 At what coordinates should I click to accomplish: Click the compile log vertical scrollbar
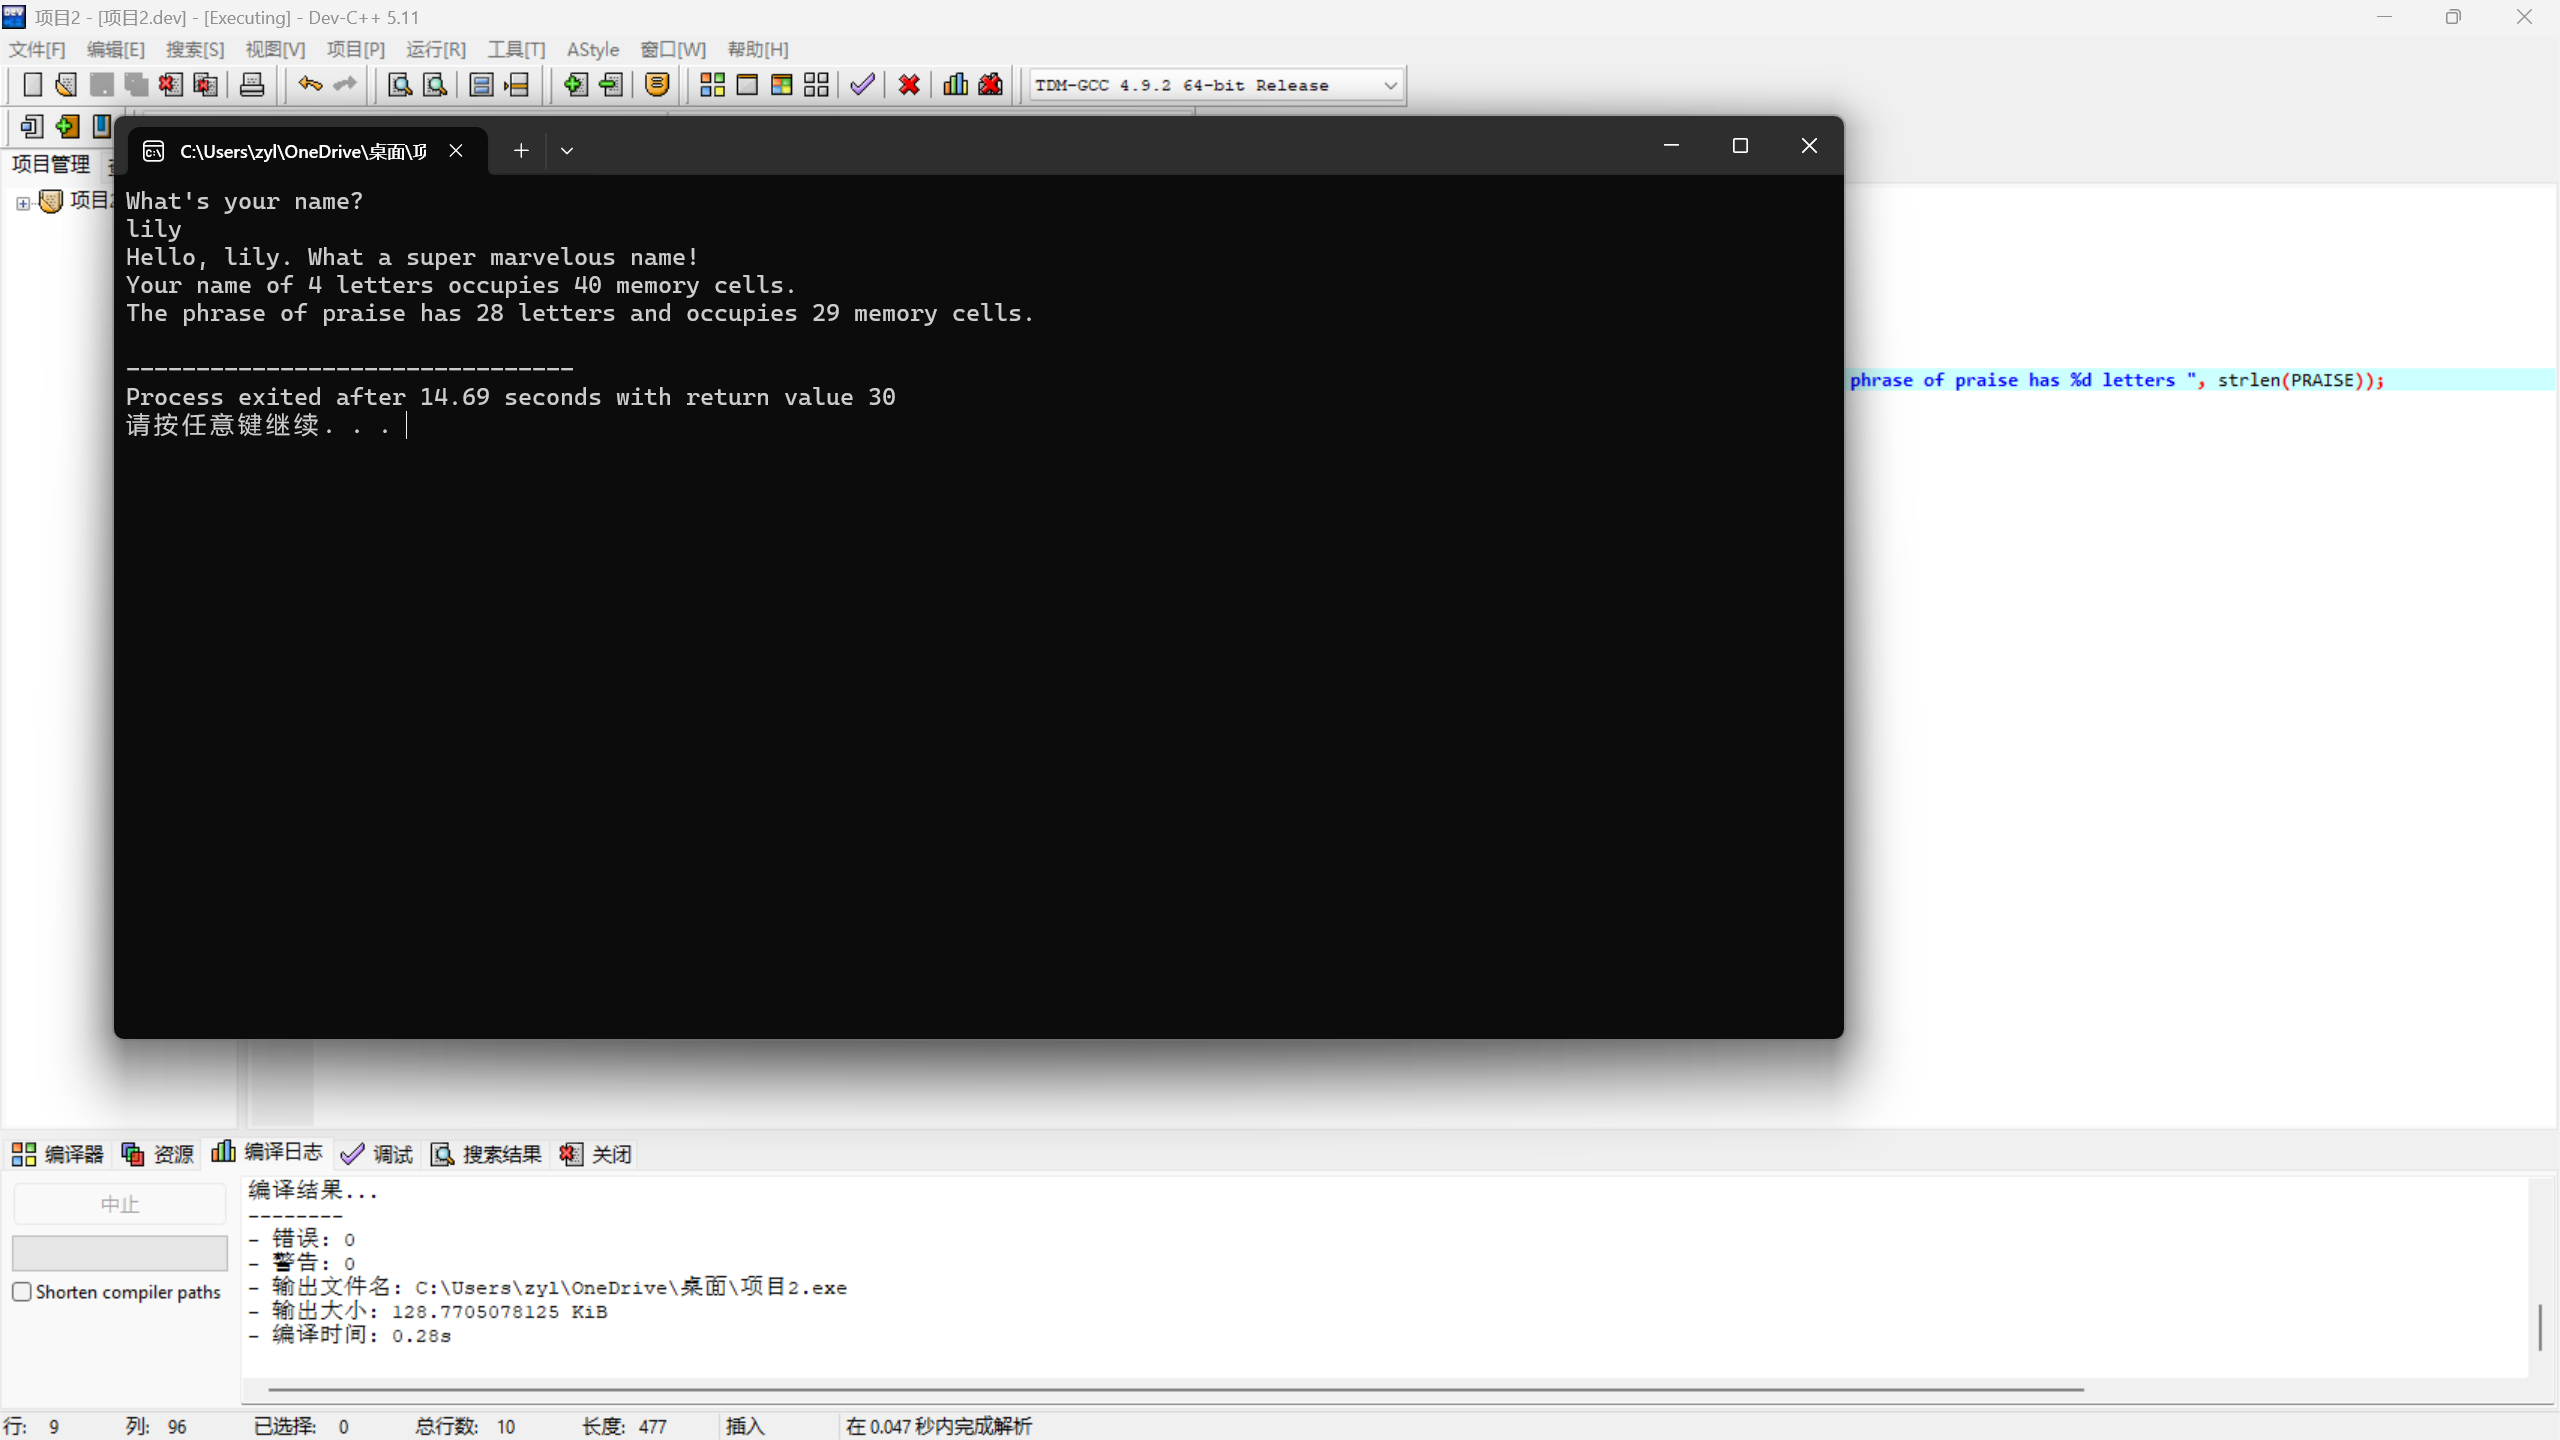(x=2539, y=1326)
